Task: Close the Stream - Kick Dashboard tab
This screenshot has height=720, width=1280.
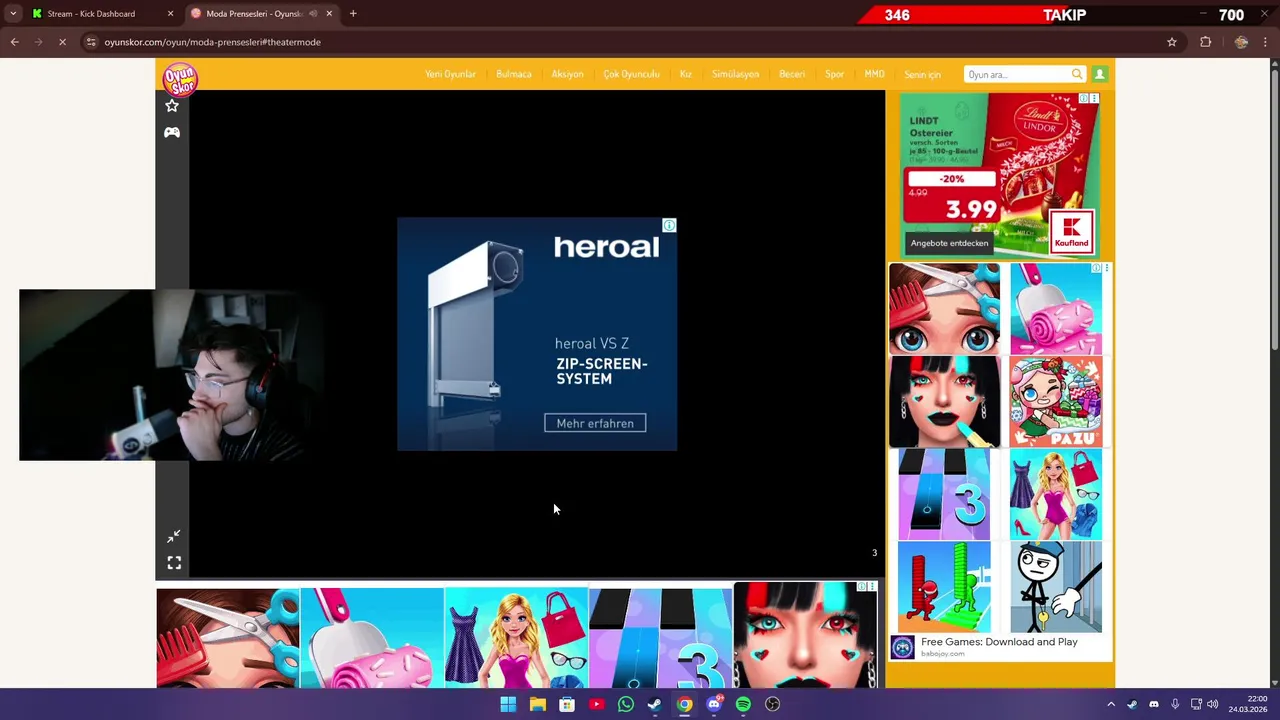Action: click(170, 14)
